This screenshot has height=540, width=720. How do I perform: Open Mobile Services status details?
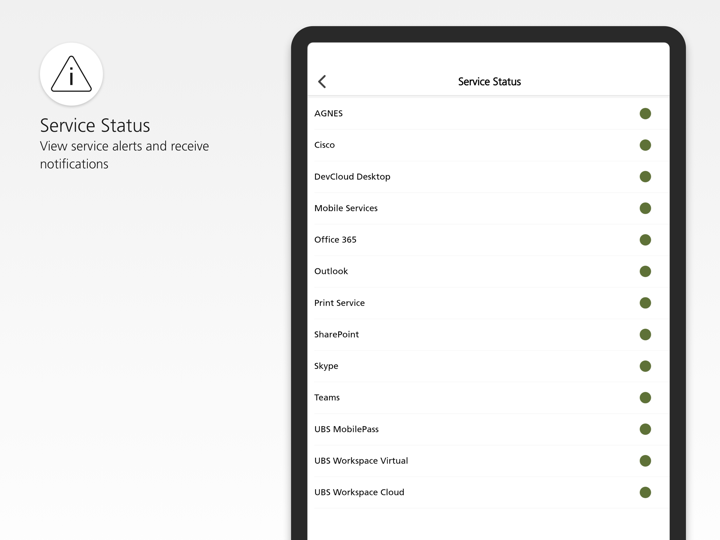346,208
